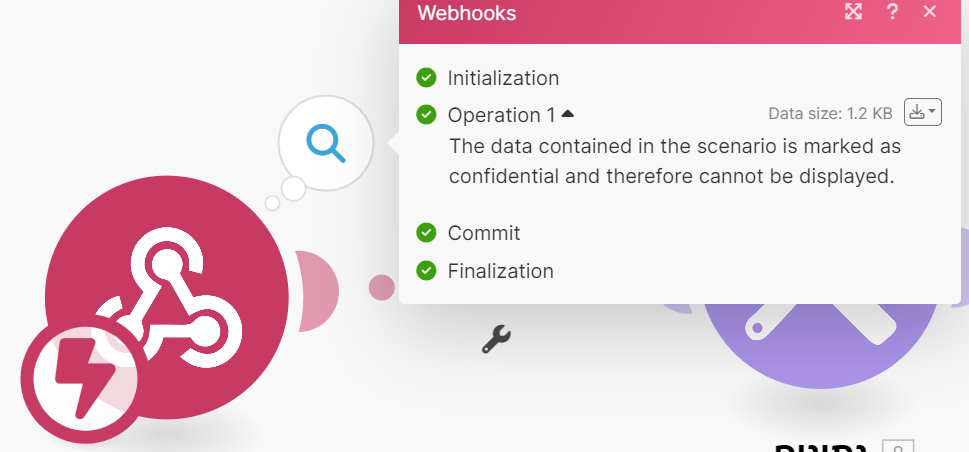This screenshot has height=452, width=969.
Task: Click the small pink connector dot
Action: [382, 288]
